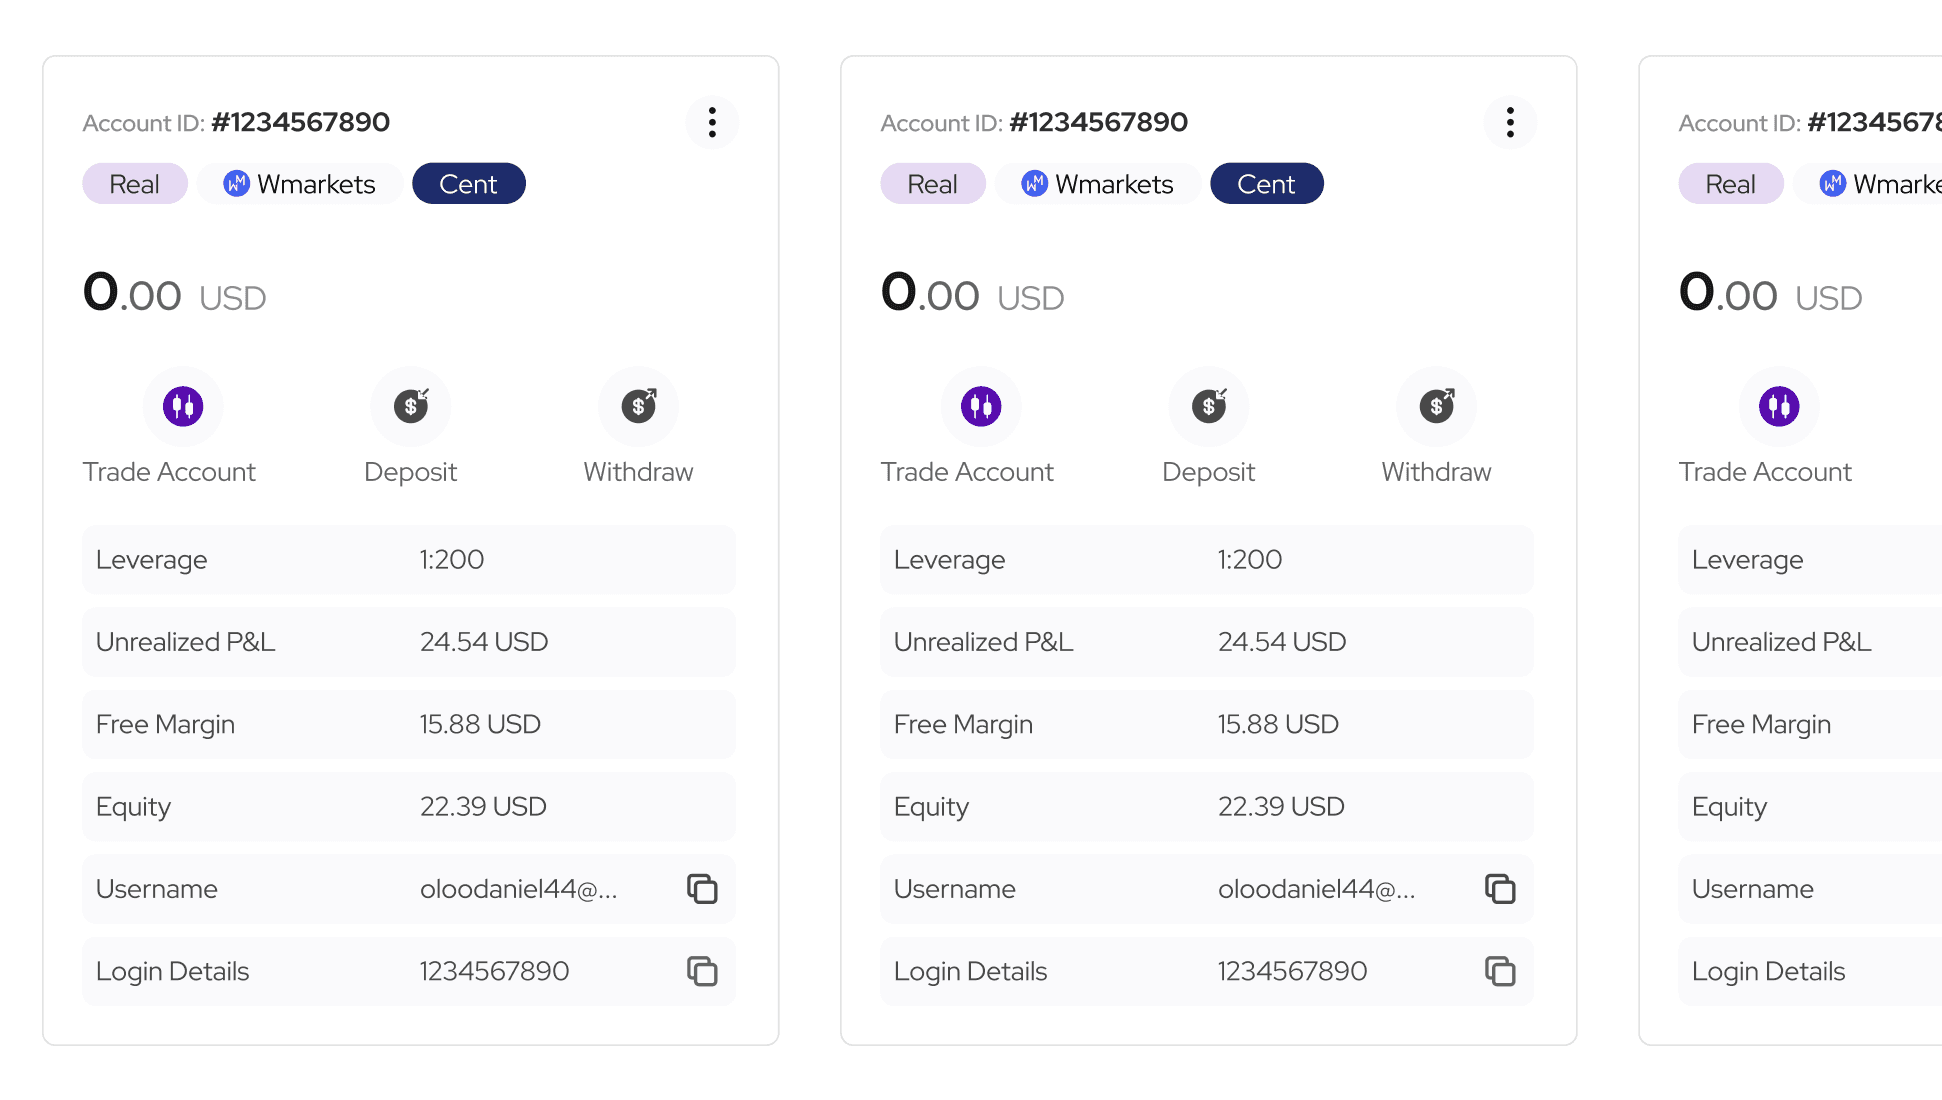1942x1100 pixels.
Task: Copy login details in second card
Action: pos(1500,971)
